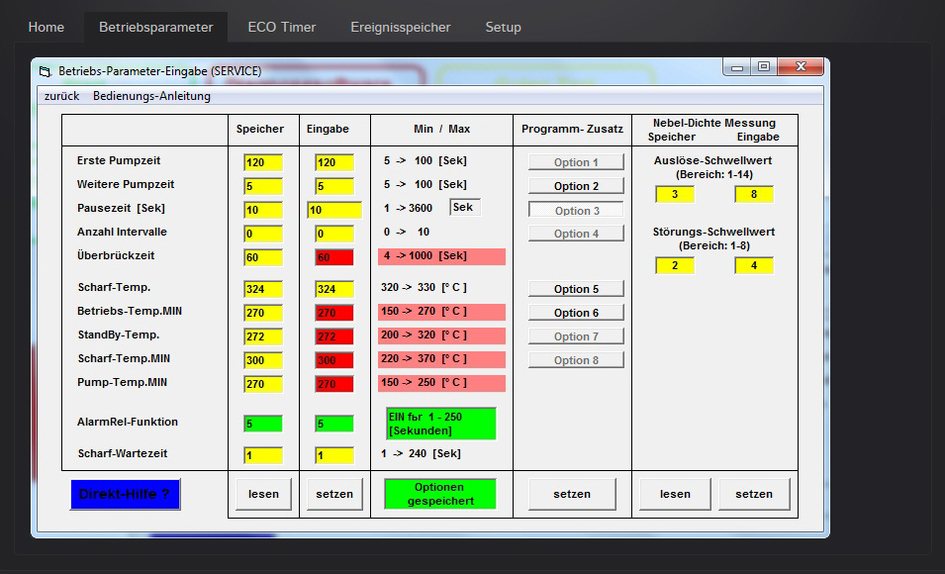945x574 pixels.
Task: Click the green EIN für 1 - 250 box
Action: coord(441,423)
